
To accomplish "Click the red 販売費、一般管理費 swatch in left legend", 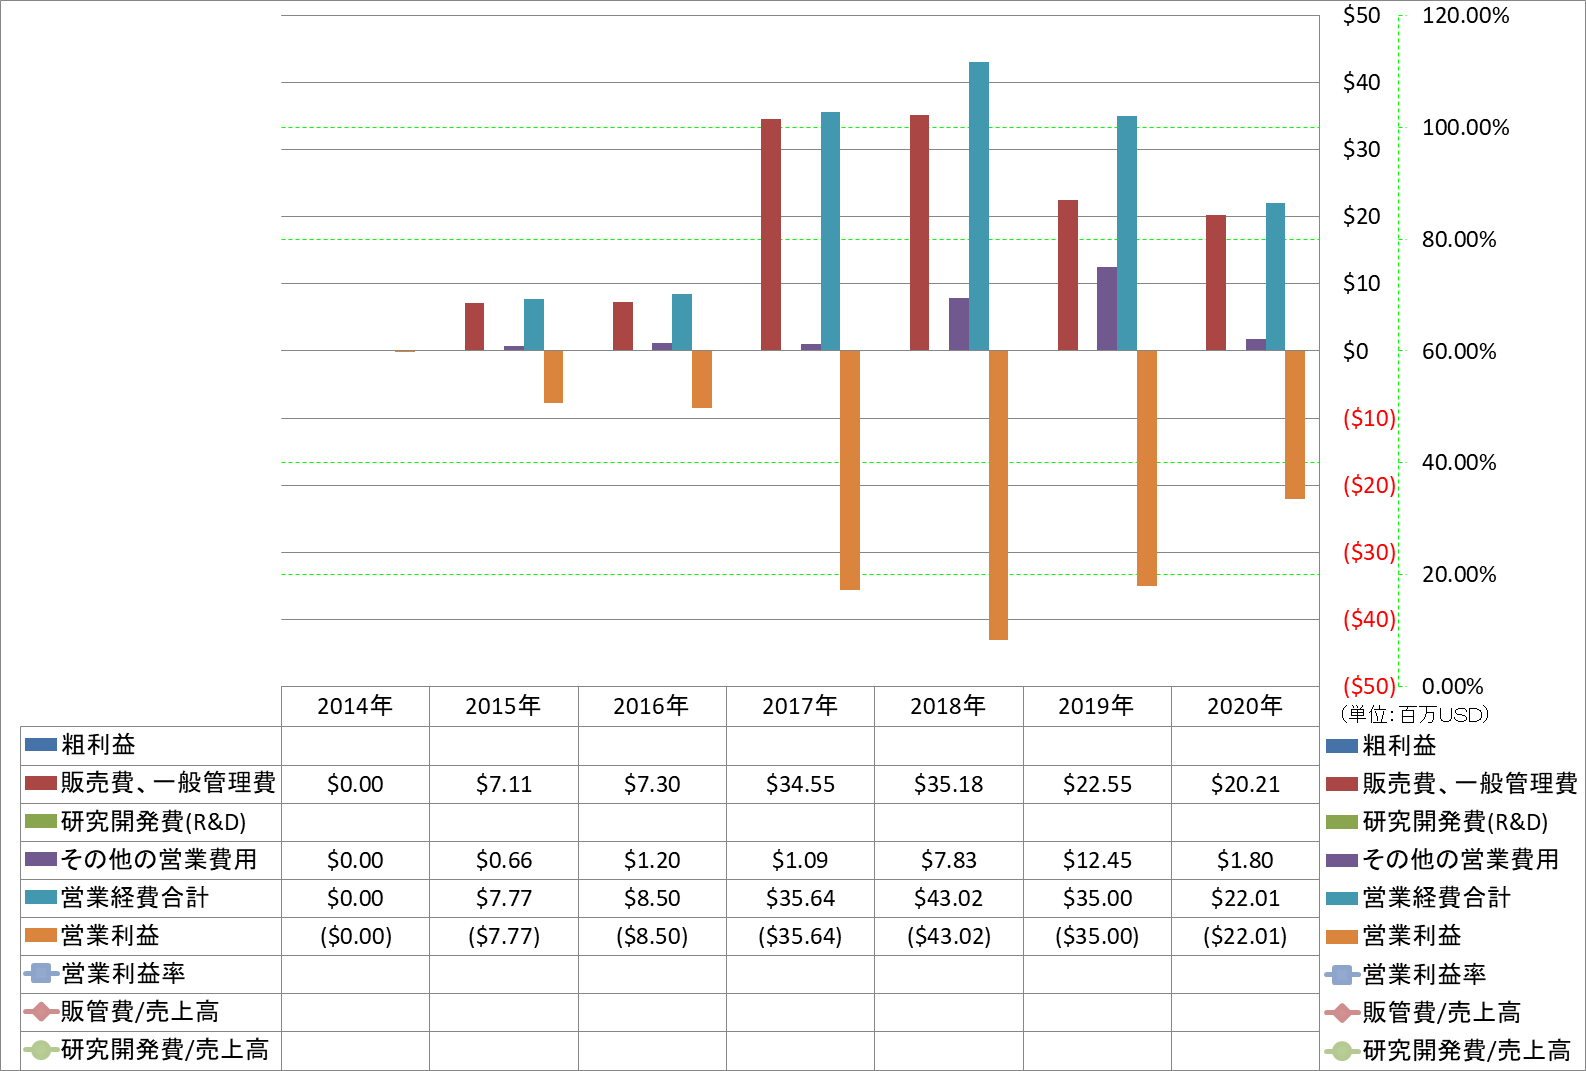I will [x=41, y=783].
